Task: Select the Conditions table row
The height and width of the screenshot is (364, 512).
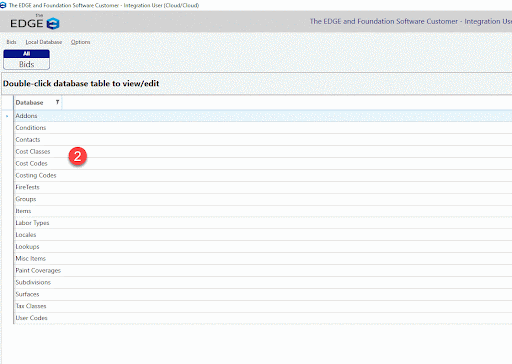Action: point(263,128)
